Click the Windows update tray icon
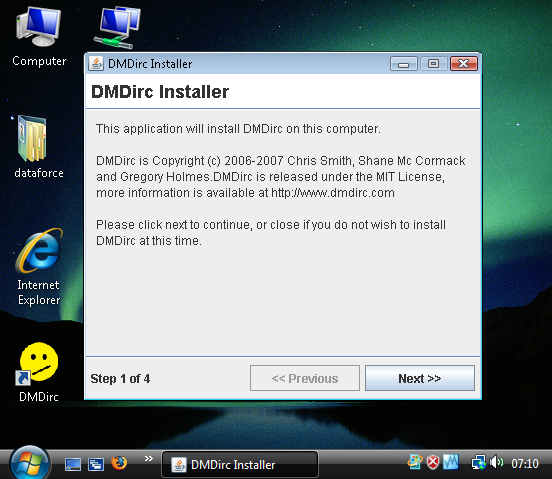This screenshot has height=479, width=552. click(x=415, y=462)
